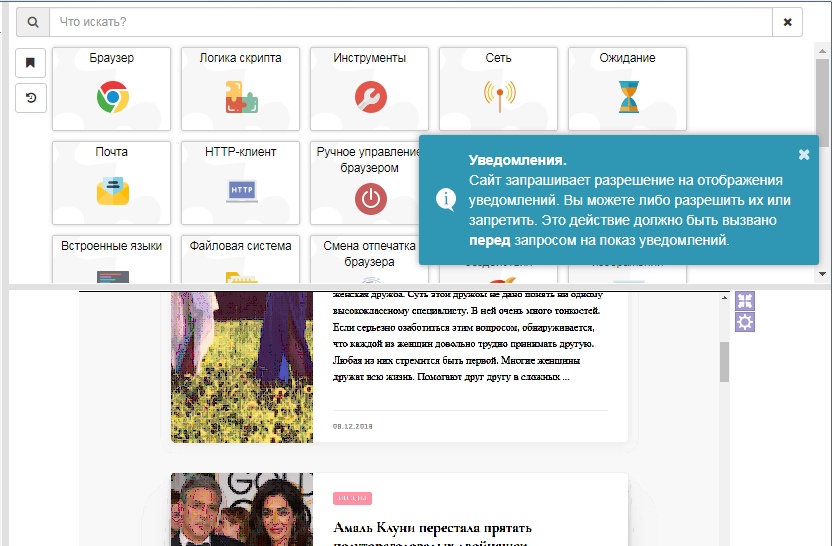Open Смена отпечатка браузера category
Viewport: 832px width, 546px height.
[x=365, y=259]
